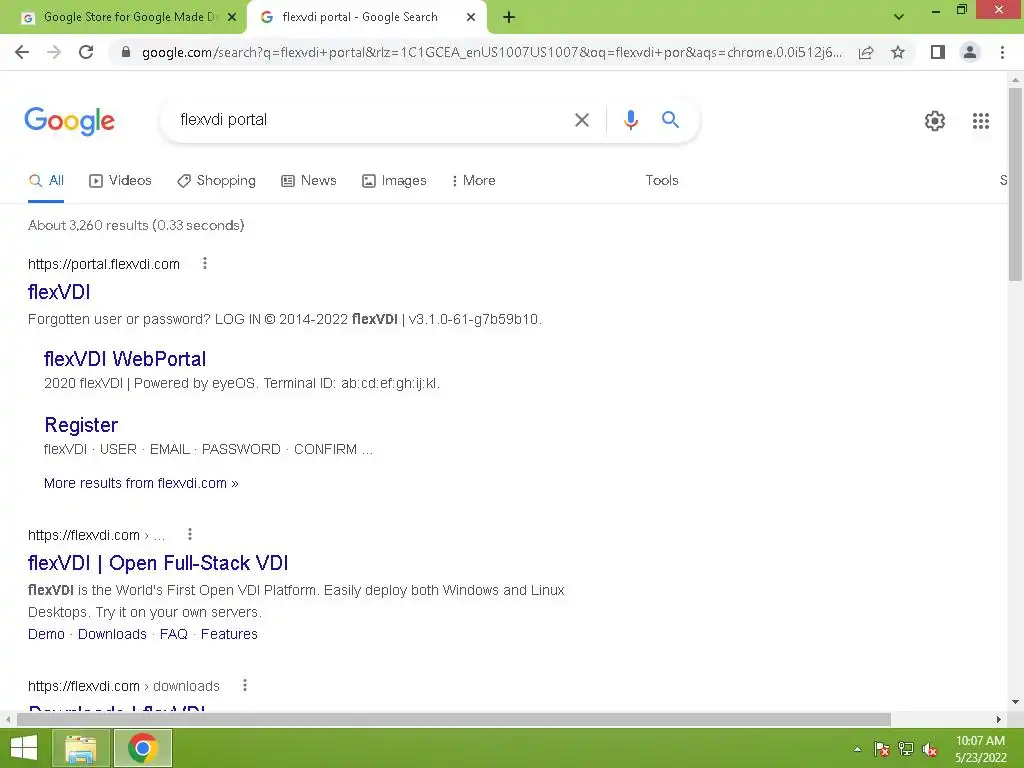This screenshot has height=768, width=1024.
Task: Open File Explorer from the taskbar
Action: (80, 748)
